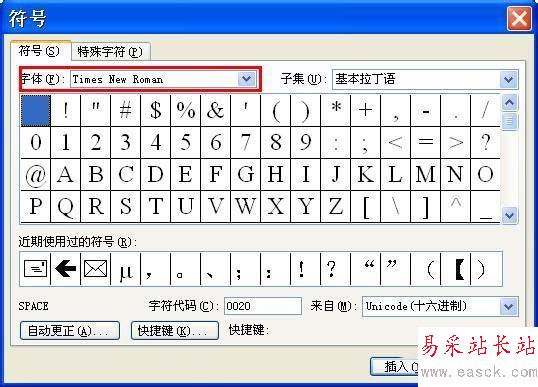Pick the equals sign = character
The height and width of the screenshot is (387, 538).
coord(425,142)
